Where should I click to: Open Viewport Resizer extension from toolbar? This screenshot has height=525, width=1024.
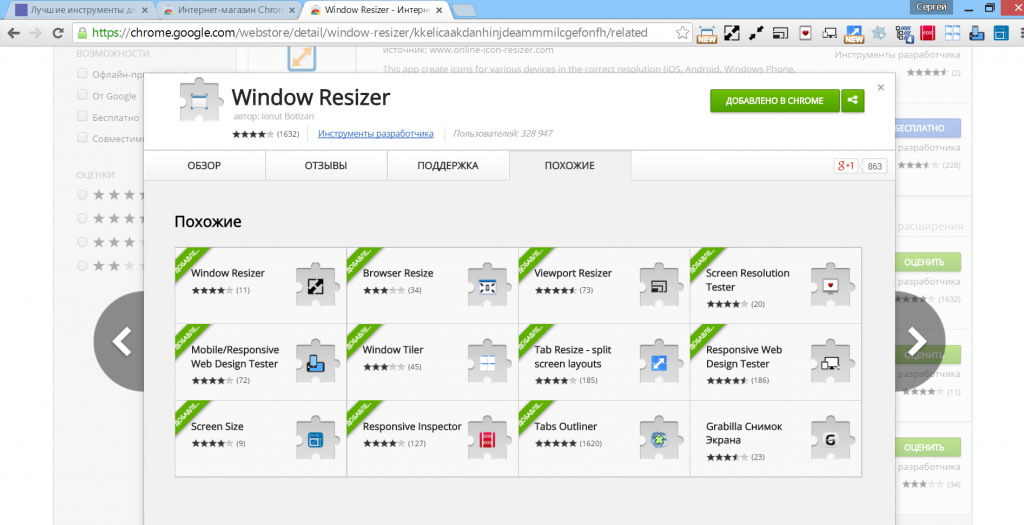(x=780, y=33)
